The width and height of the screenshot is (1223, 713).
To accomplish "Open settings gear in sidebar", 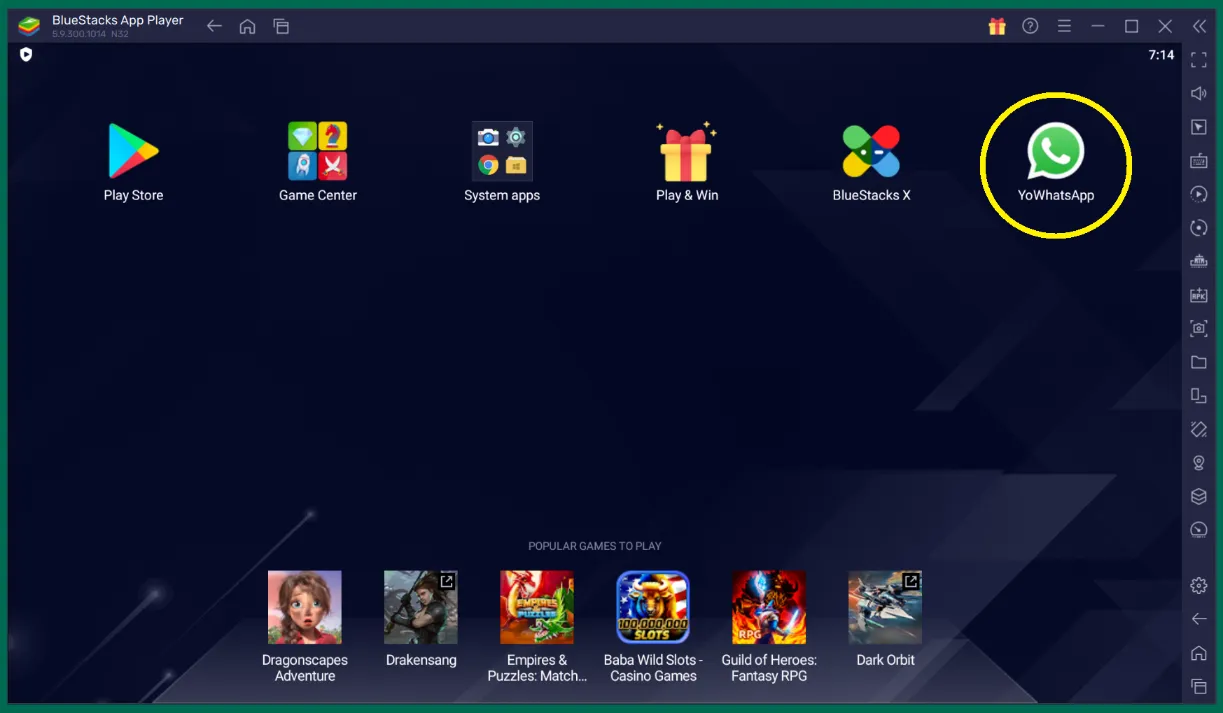I will [1199, 586].
